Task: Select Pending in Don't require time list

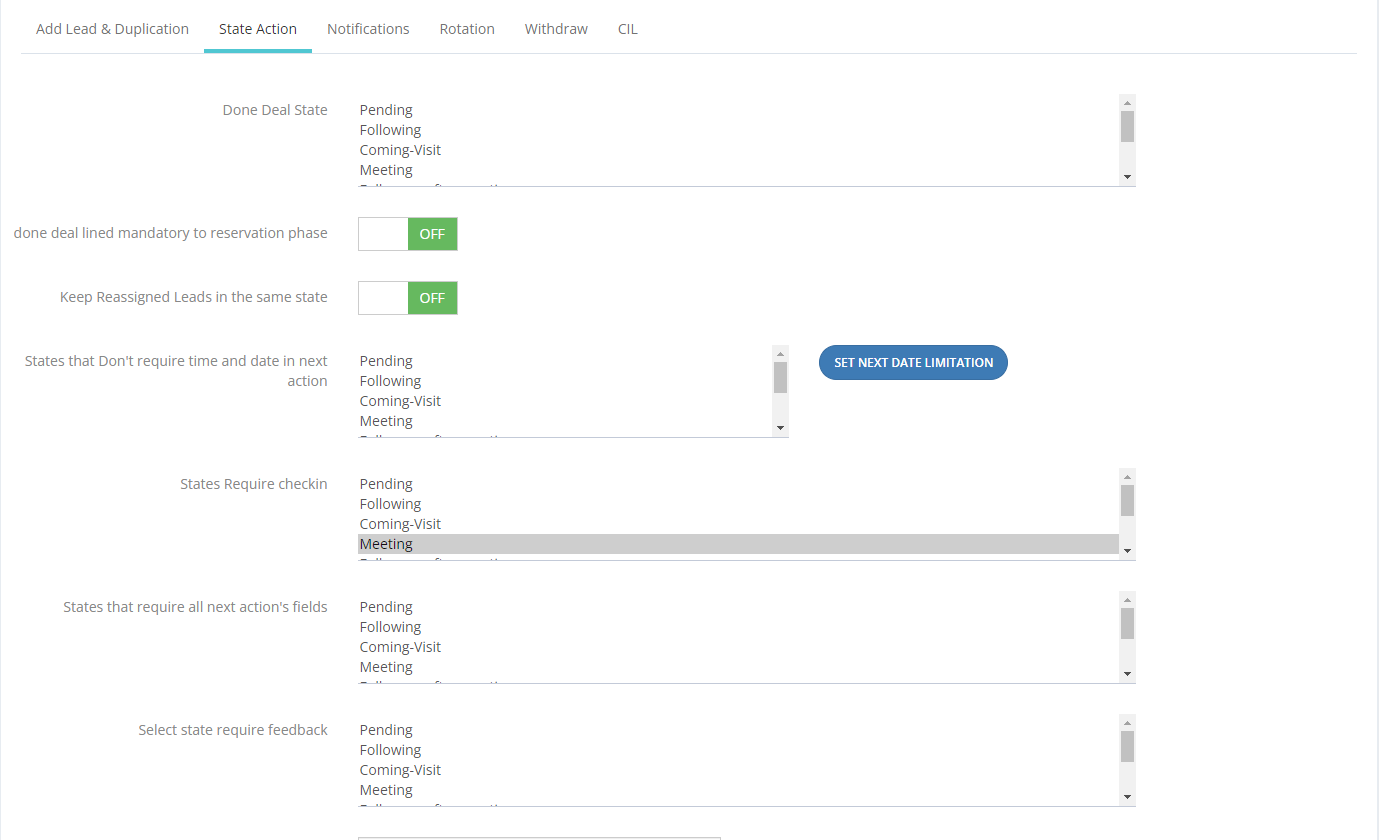Action: [565, 361]
